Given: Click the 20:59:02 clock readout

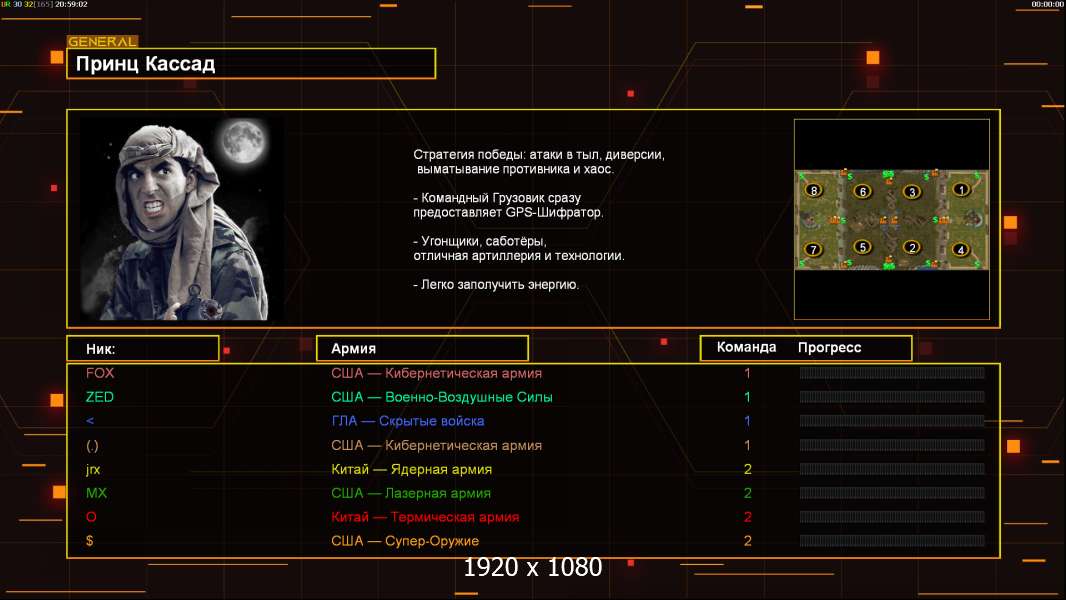Looking at the screenshot, I should pos(71,4).
